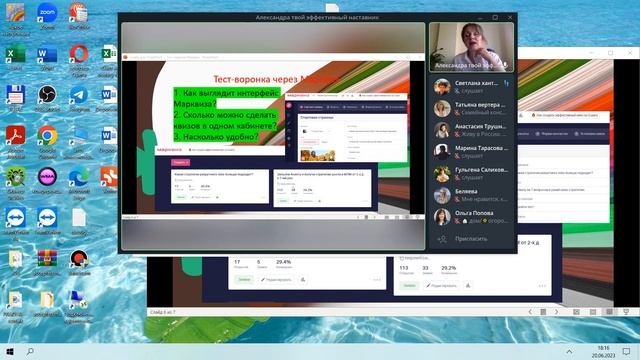Select participant Гульгена Салихов in the list
The image size is (640, 360).
coord(472,173)
